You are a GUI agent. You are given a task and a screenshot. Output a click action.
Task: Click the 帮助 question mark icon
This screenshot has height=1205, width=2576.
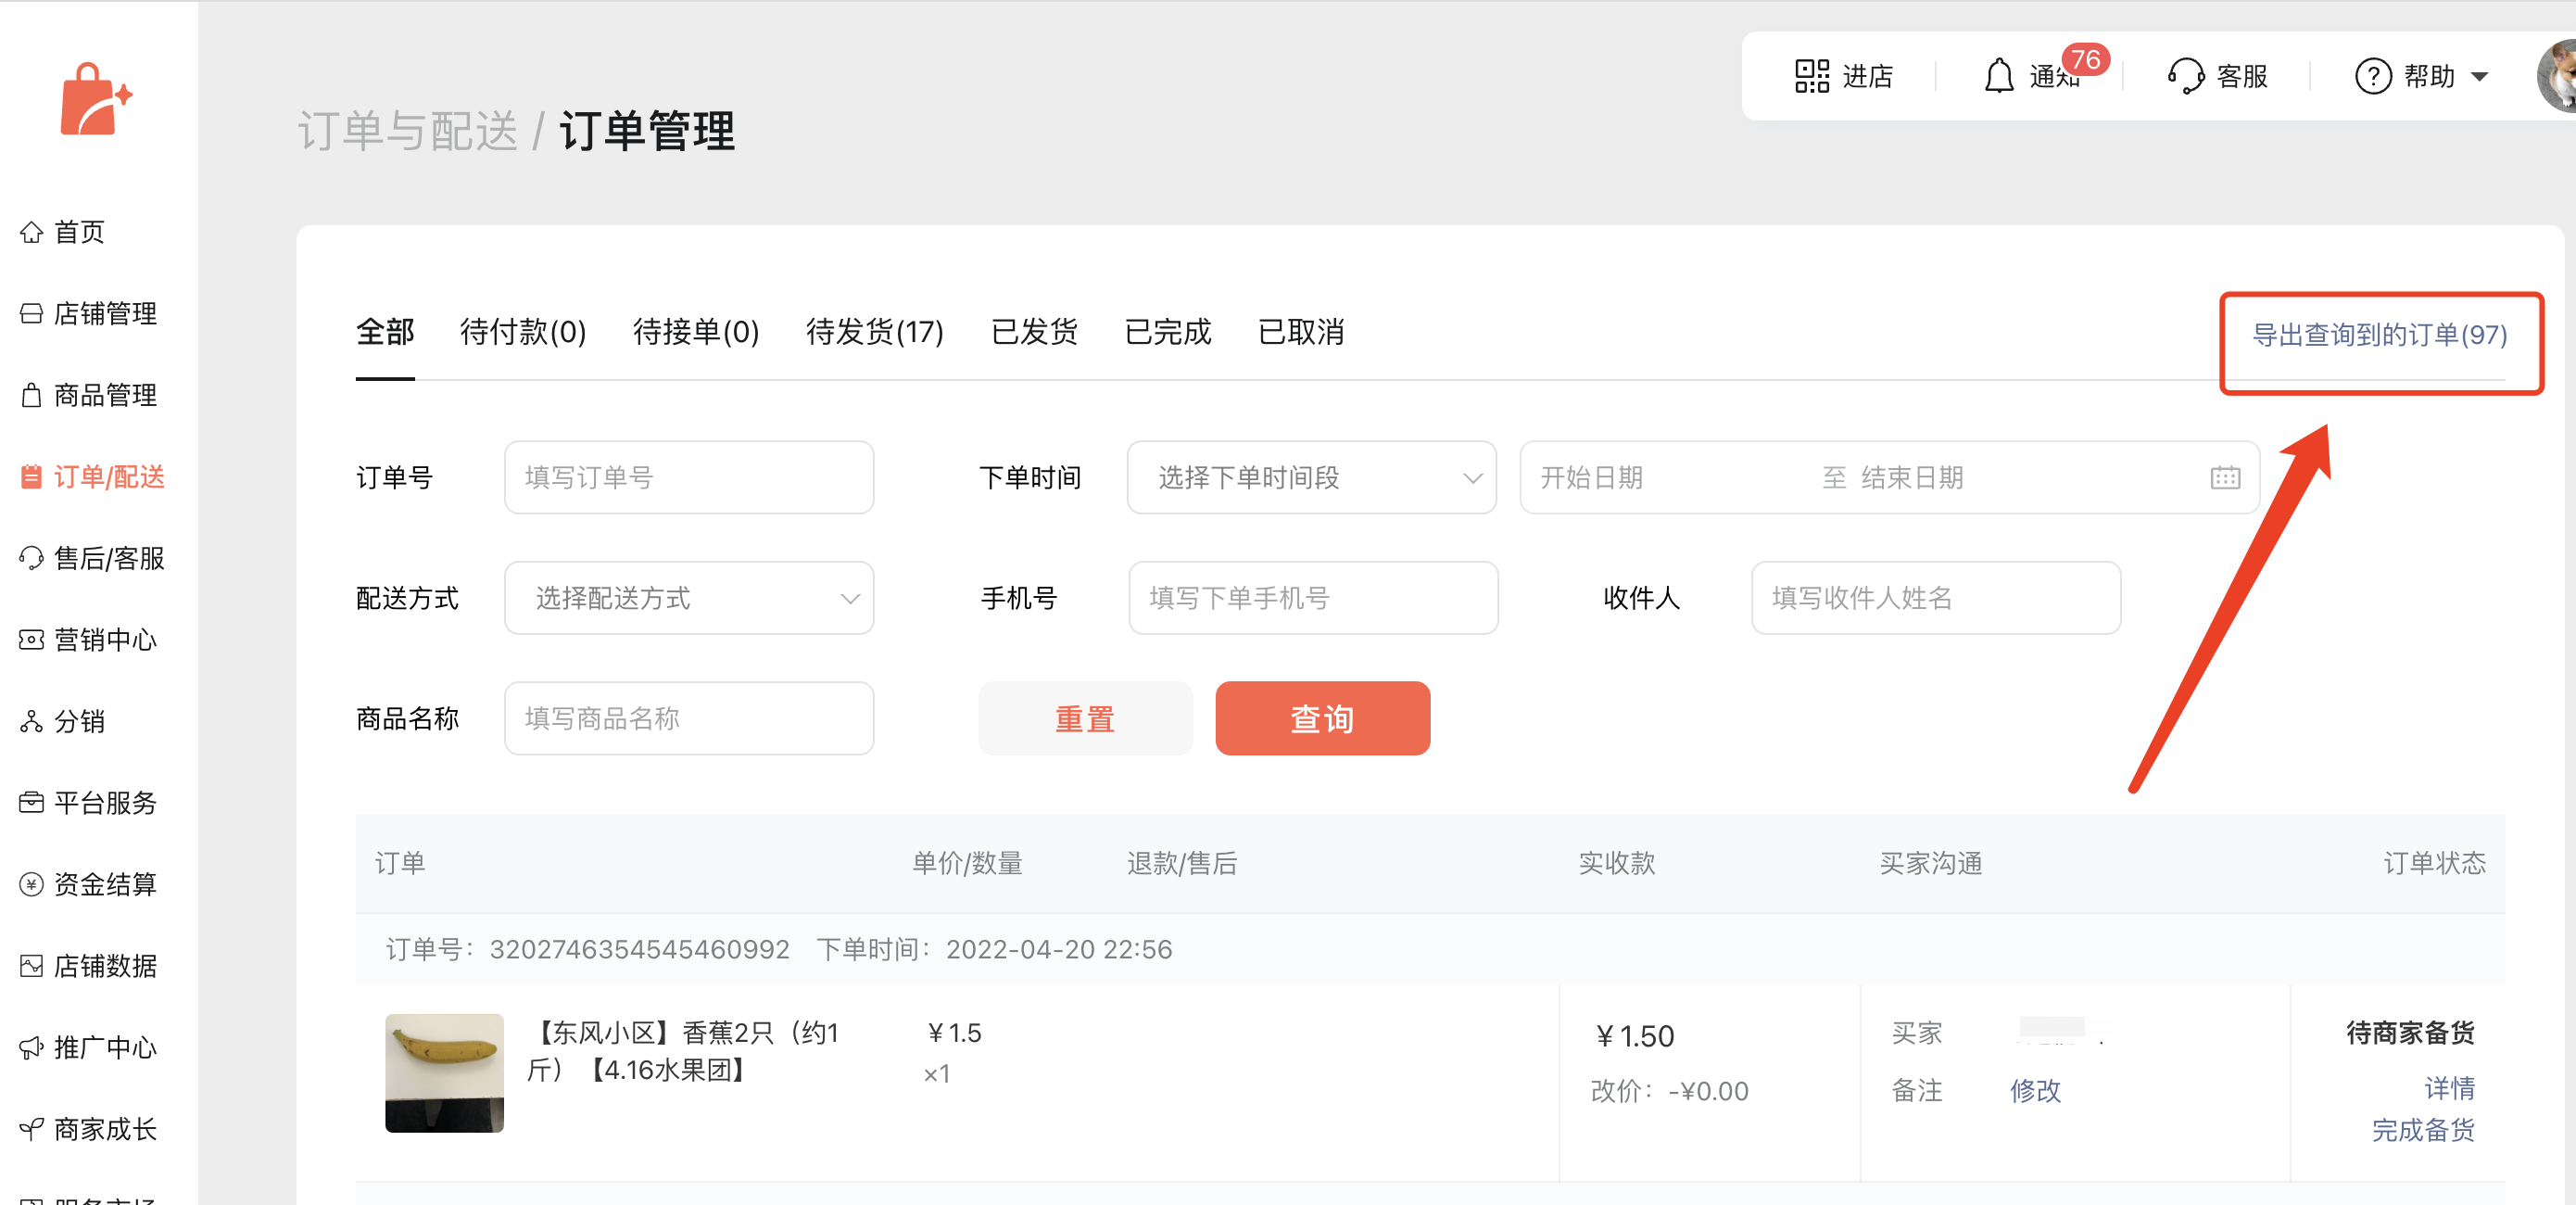[x=2372, y=76]
